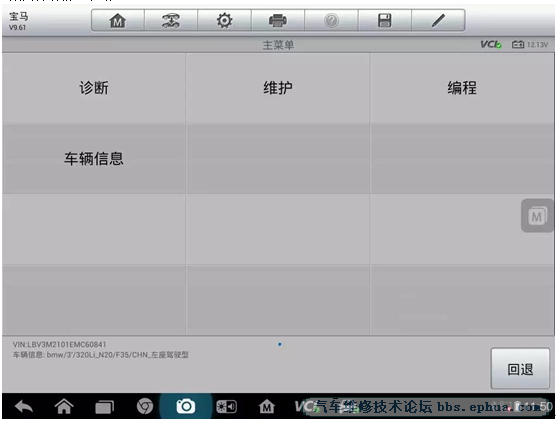
Task: Check the VCI connection status icon
Action: point(491,45)
